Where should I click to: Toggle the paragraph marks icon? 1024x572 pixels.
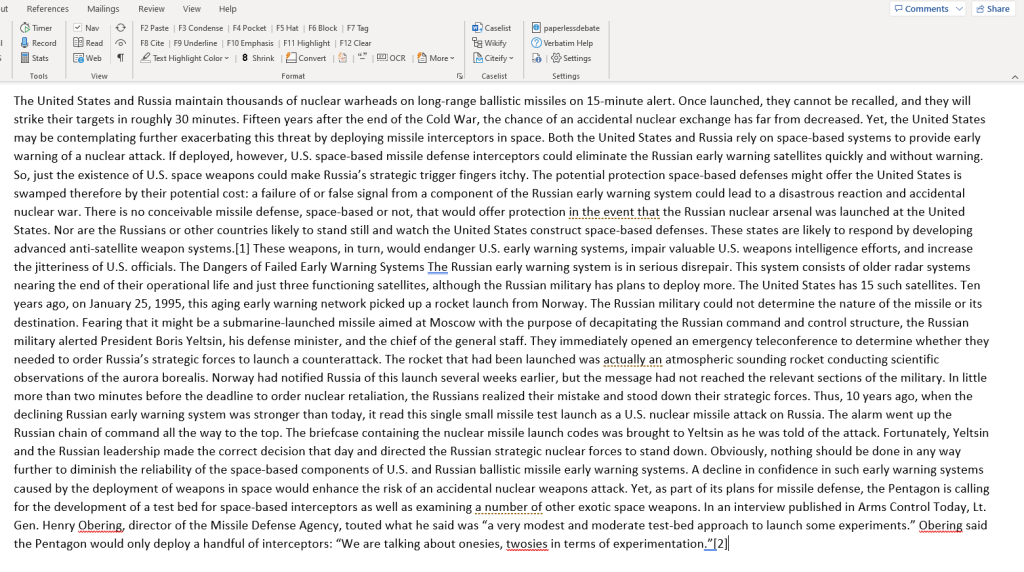[121, 58]
